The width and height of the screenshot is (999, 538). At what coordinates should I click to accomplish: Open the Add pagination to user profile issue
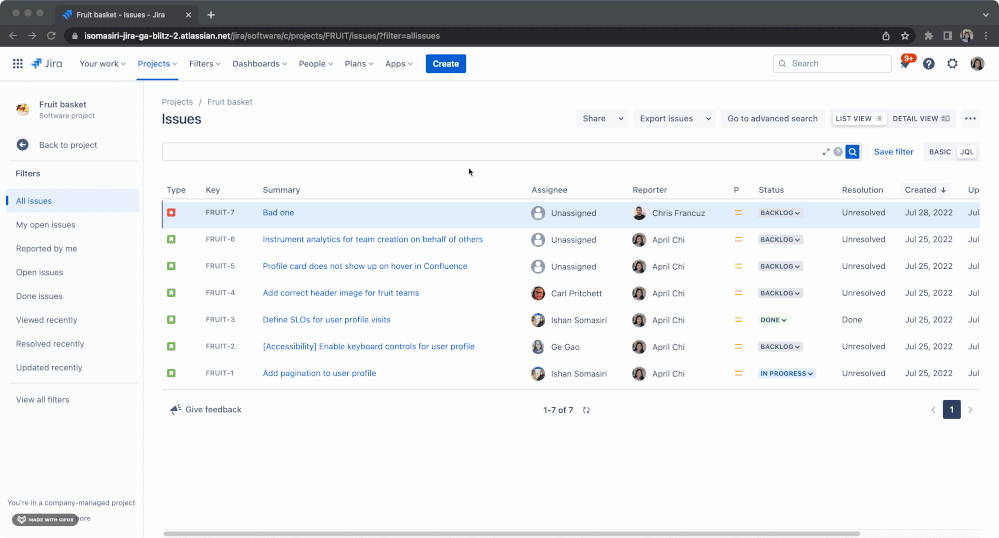pyautogui.click(x=319, y=373)
